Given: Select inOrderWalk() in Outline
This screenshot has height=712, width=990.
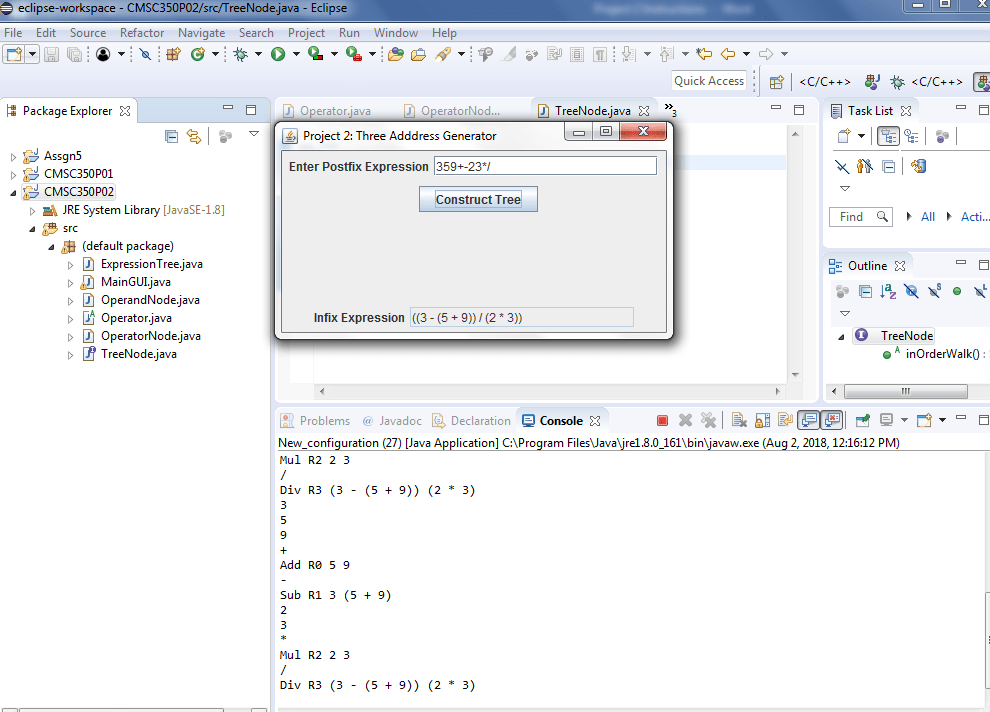Looking at the screenshot, I should click(x=943, y=354).
